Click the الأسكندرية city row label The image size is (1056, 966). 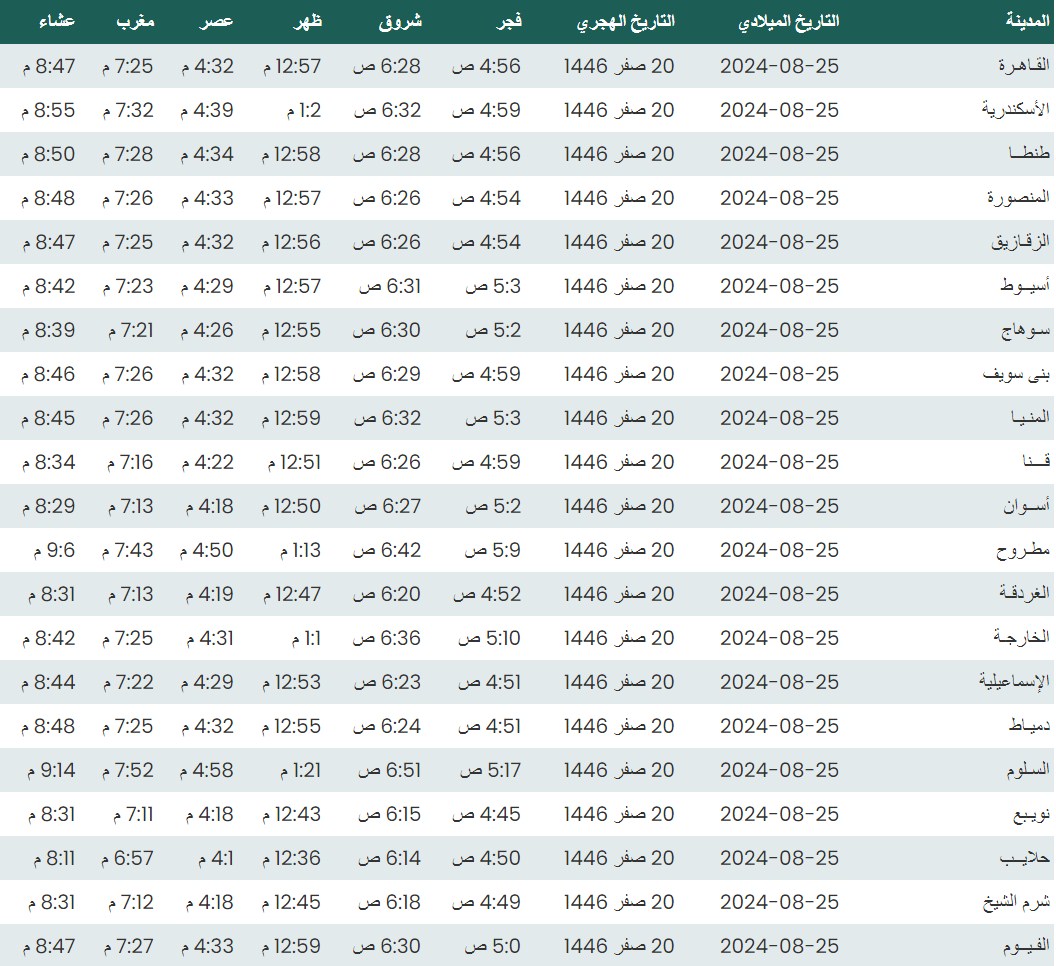[1015, 110]
